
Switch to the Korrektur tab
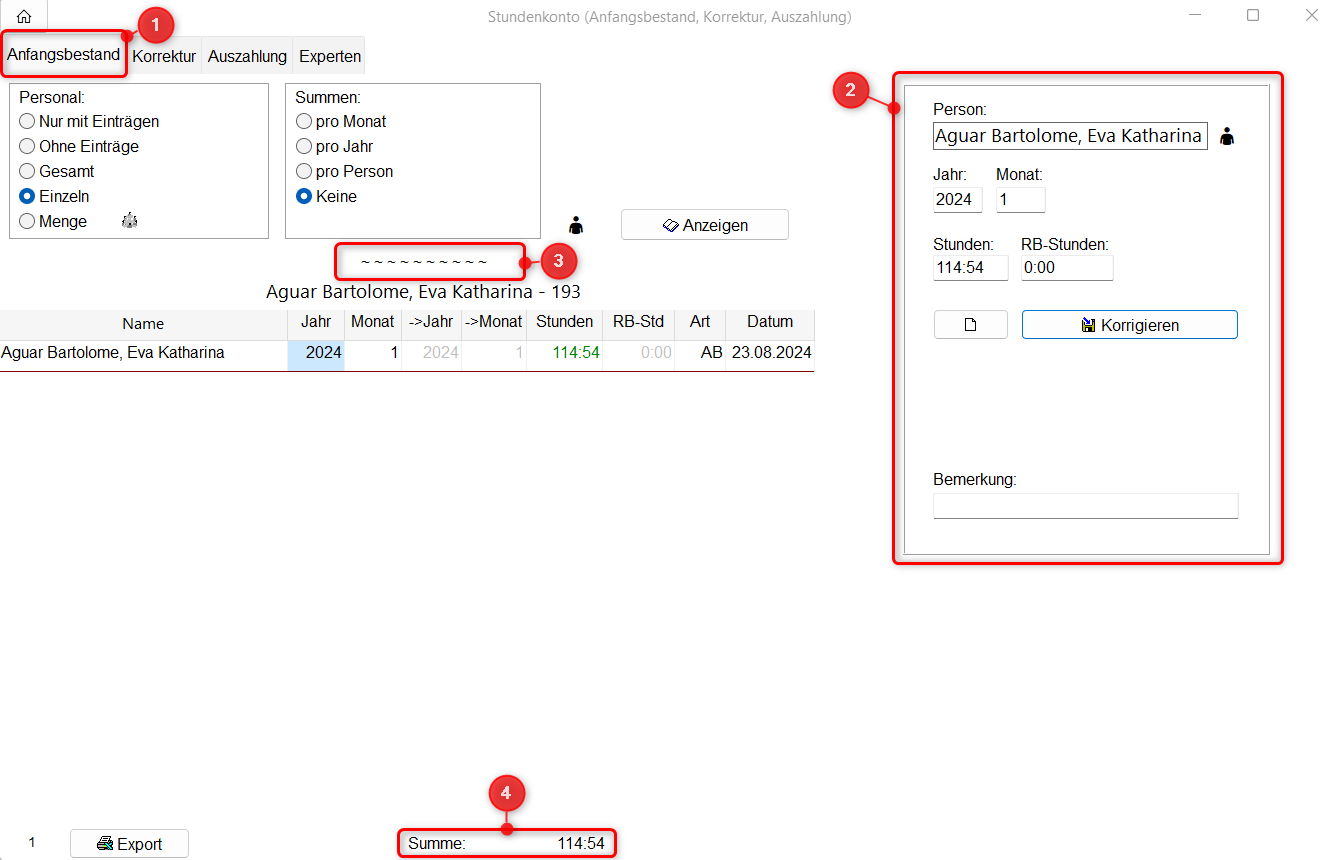click(164, 56)
